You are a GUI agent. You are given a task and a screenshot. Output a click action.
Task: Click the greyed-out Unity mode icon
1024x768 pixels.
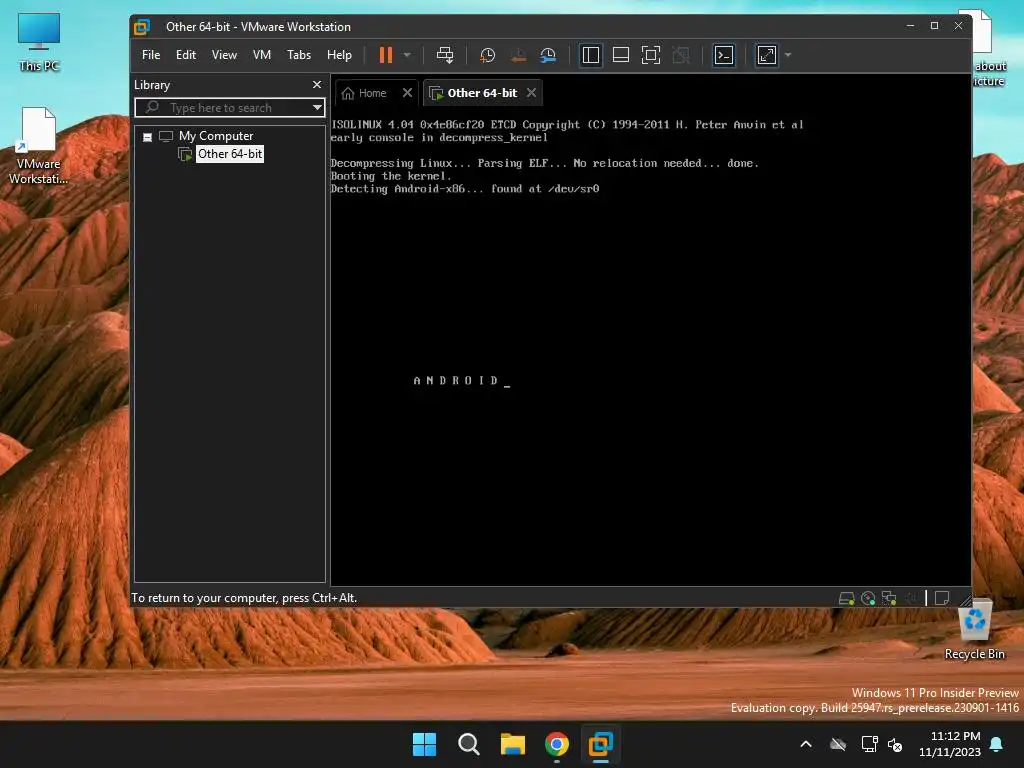coord(681,55)
